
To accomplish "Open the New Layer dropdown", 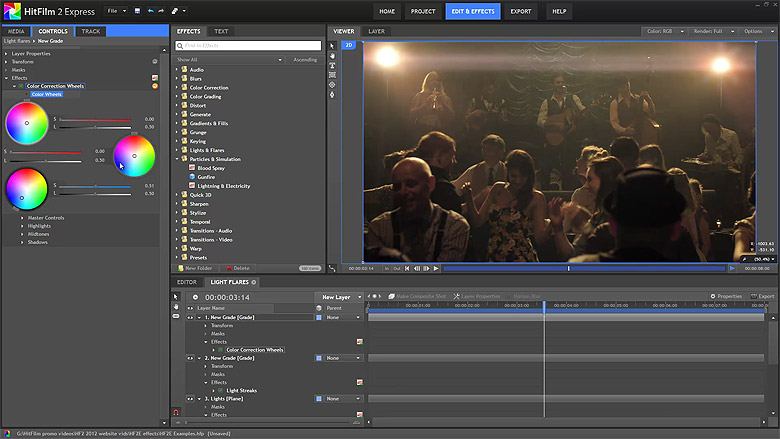I will (339, 297).
